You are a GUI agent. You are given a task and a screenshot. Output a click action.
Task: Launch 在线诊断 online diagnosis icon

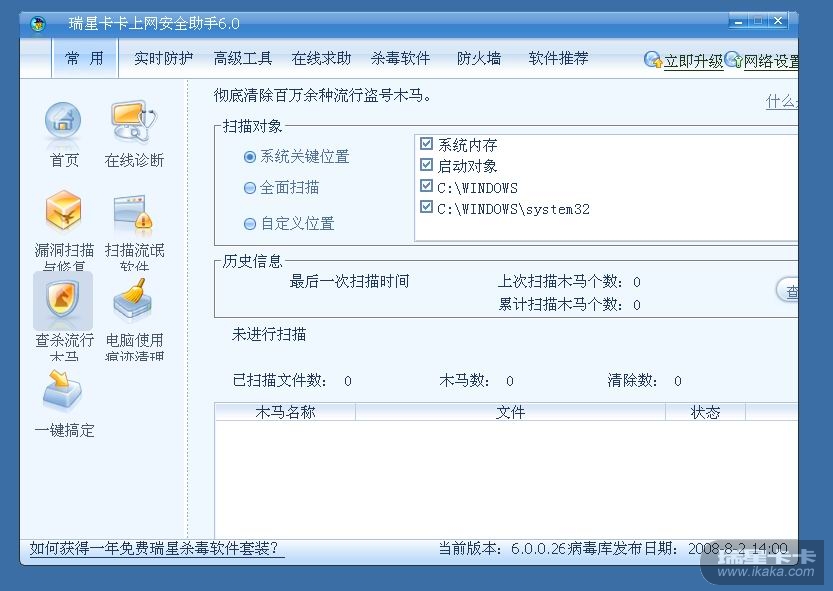tap(133, 121)
